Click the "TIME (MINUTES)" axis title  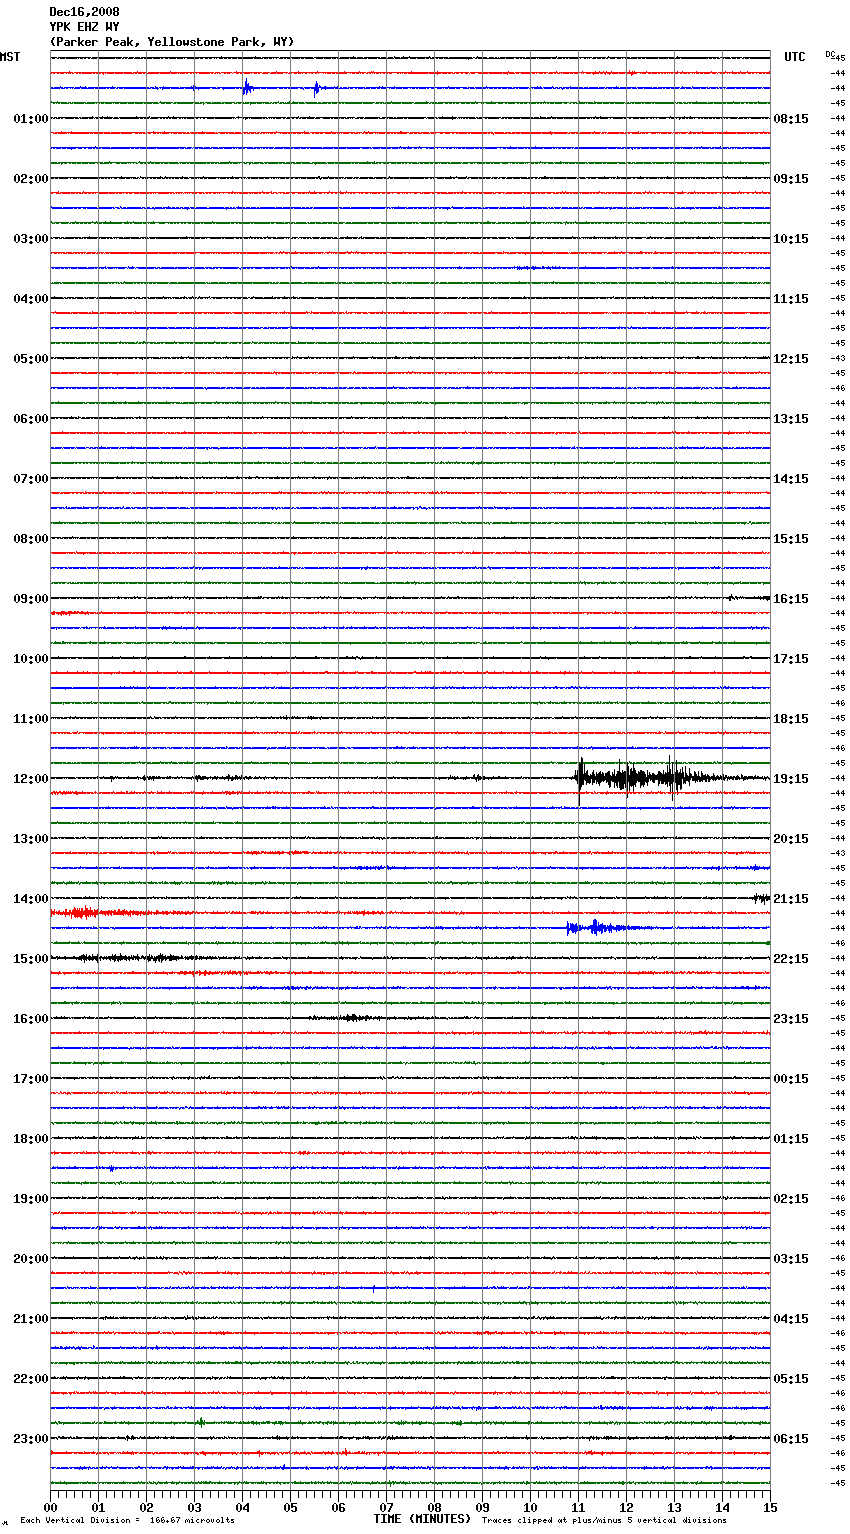pos(422,1519)
